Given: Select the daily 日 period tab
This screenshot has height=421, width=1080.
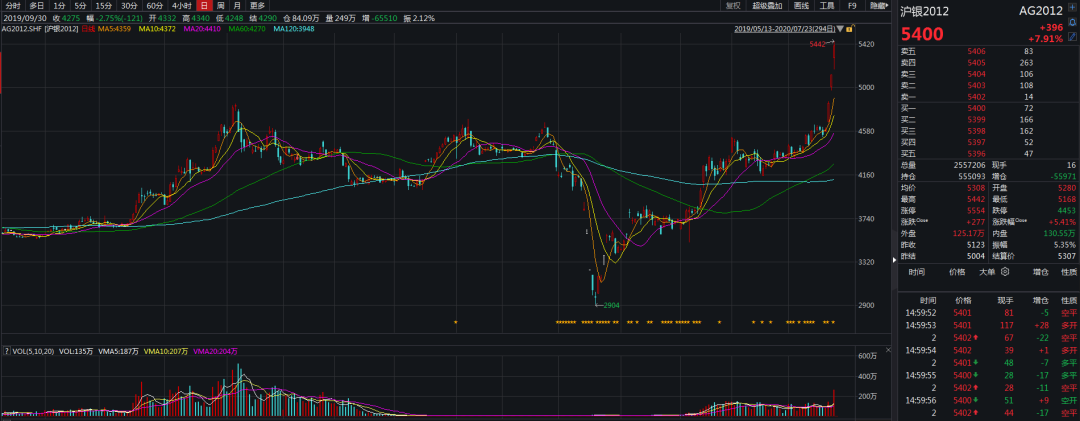Looking at the screenshot, I should pyautogui.click(x=203, y=6).
